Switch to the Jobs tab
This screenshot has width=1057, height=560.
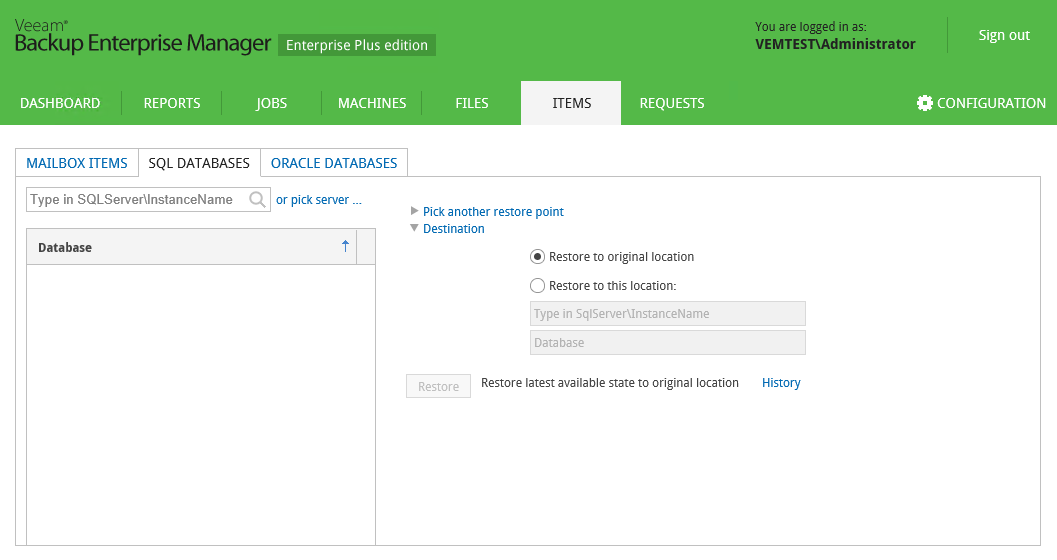click(x=272, y=103)
